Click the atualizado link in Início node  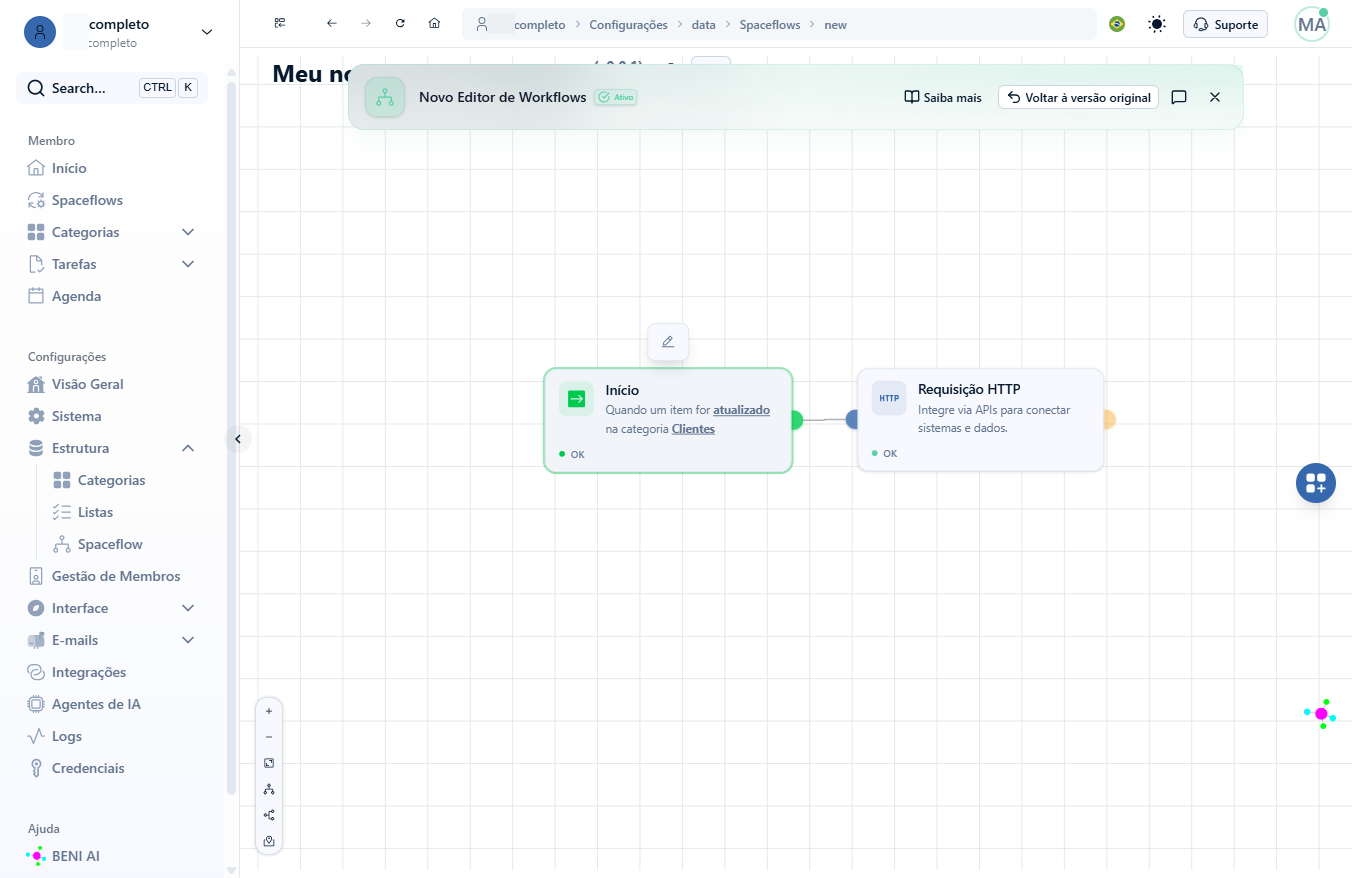(x=741, y=410)
